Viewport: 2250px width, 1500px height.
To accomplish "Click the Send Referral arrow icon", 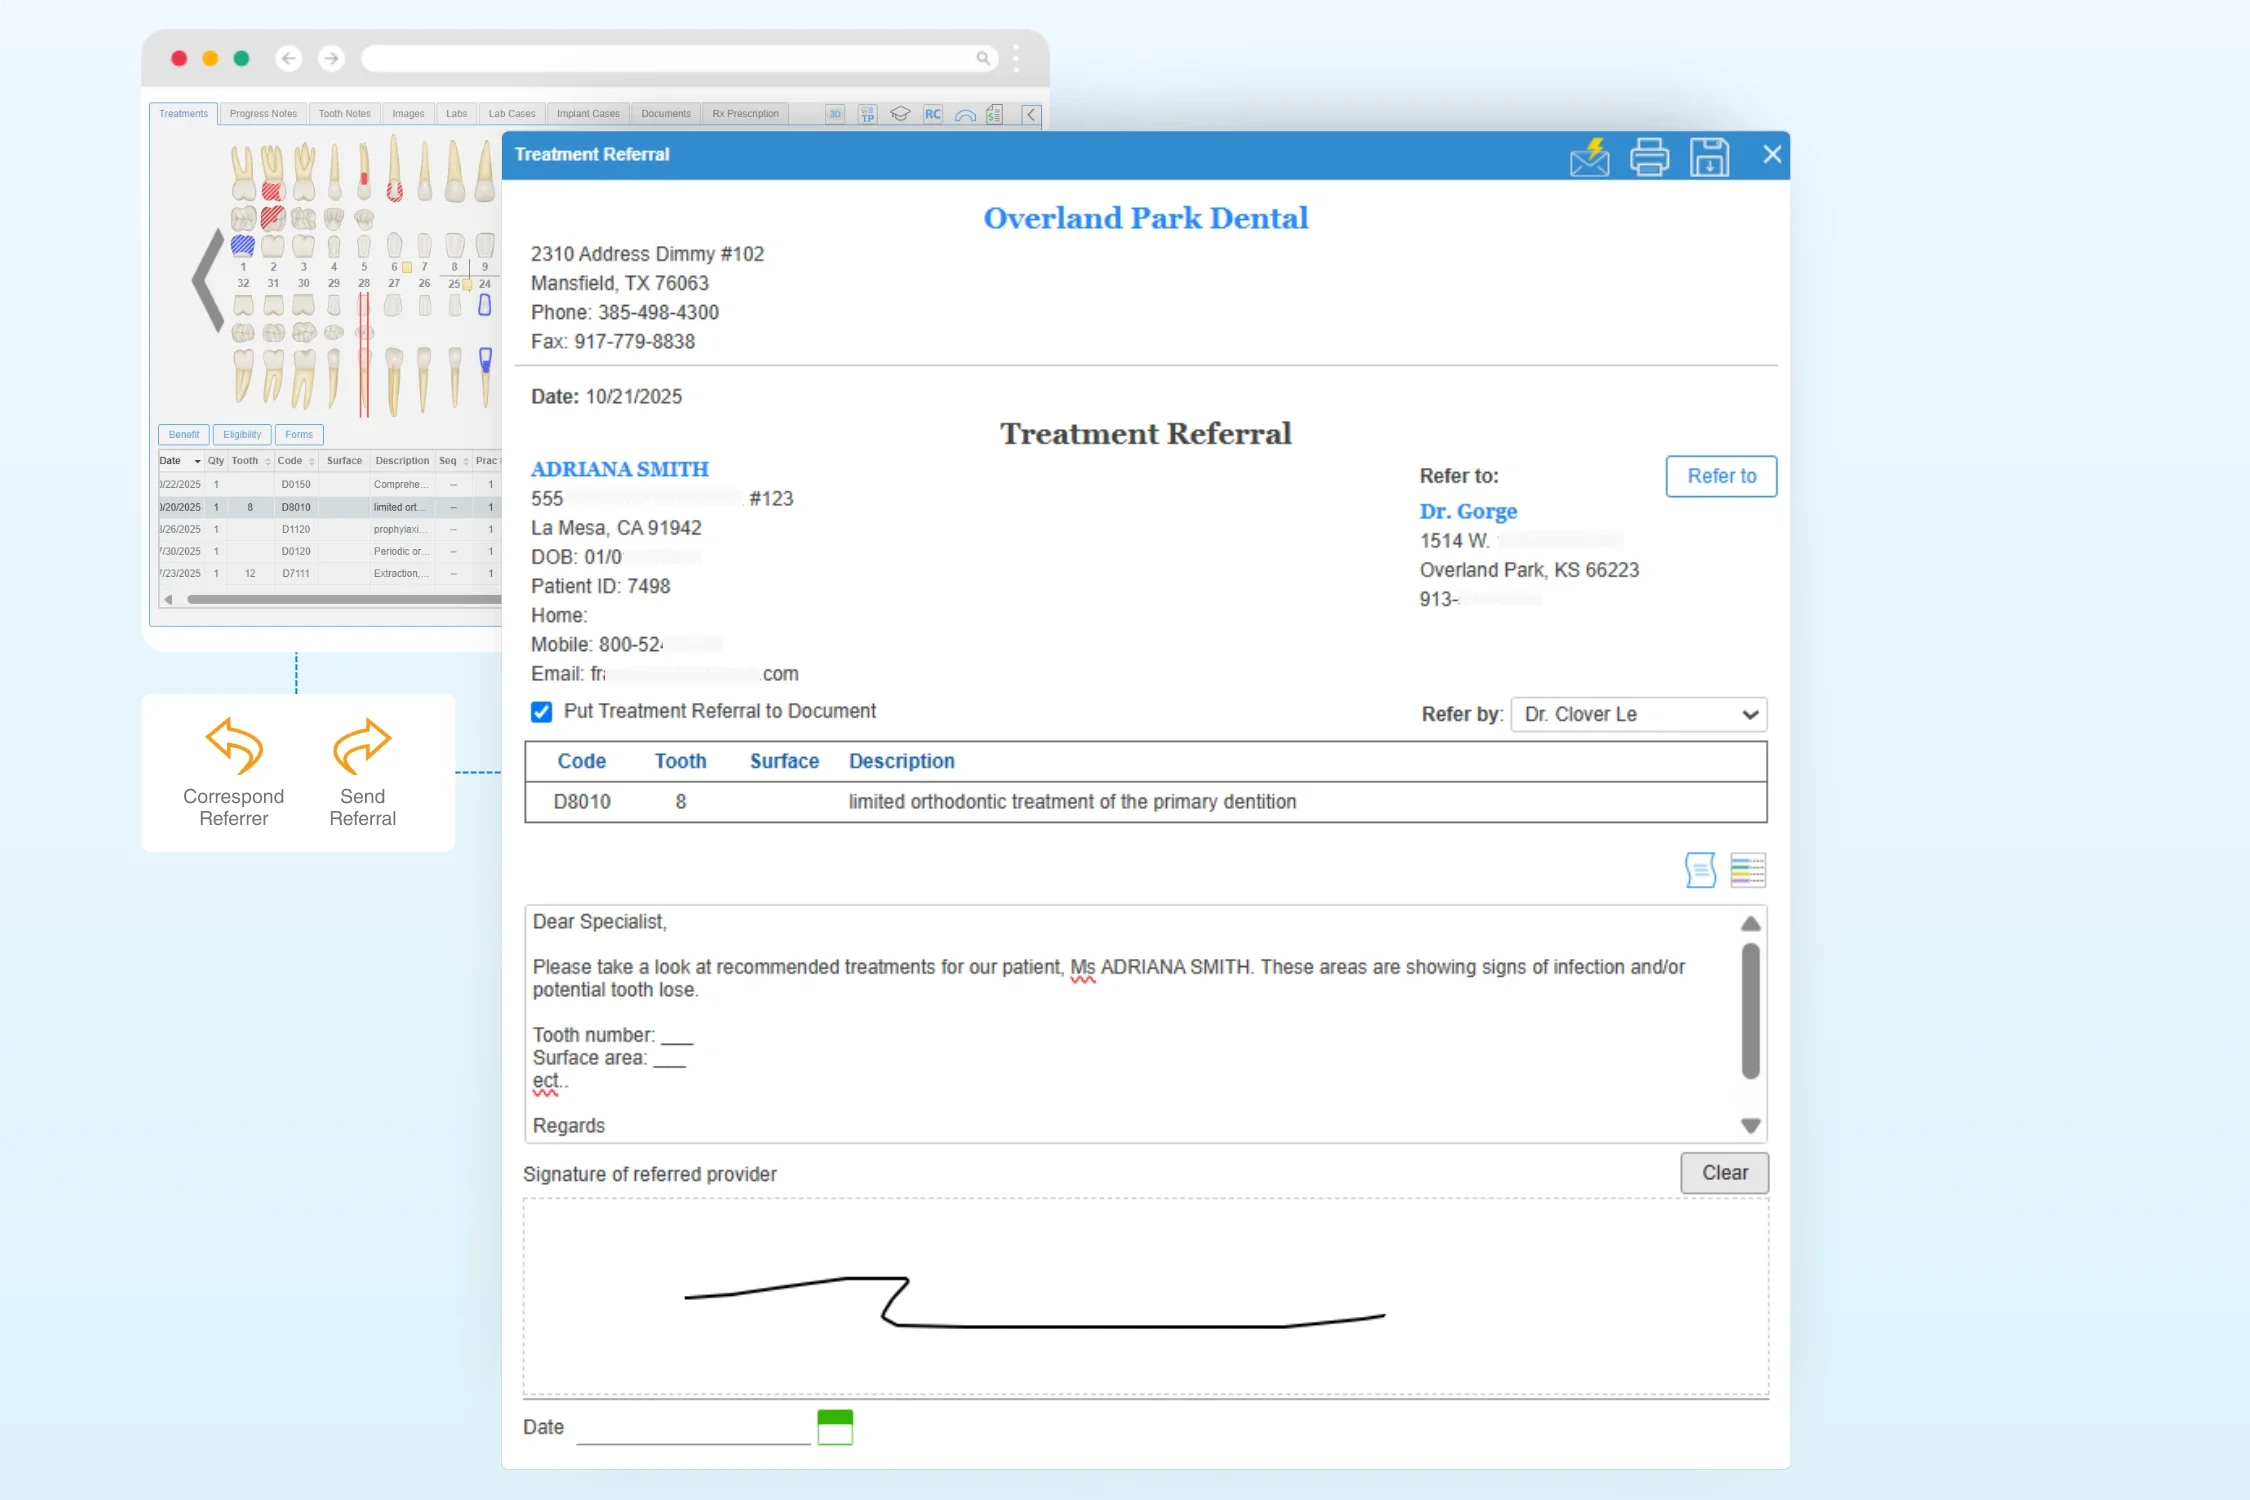I will 361,746.
